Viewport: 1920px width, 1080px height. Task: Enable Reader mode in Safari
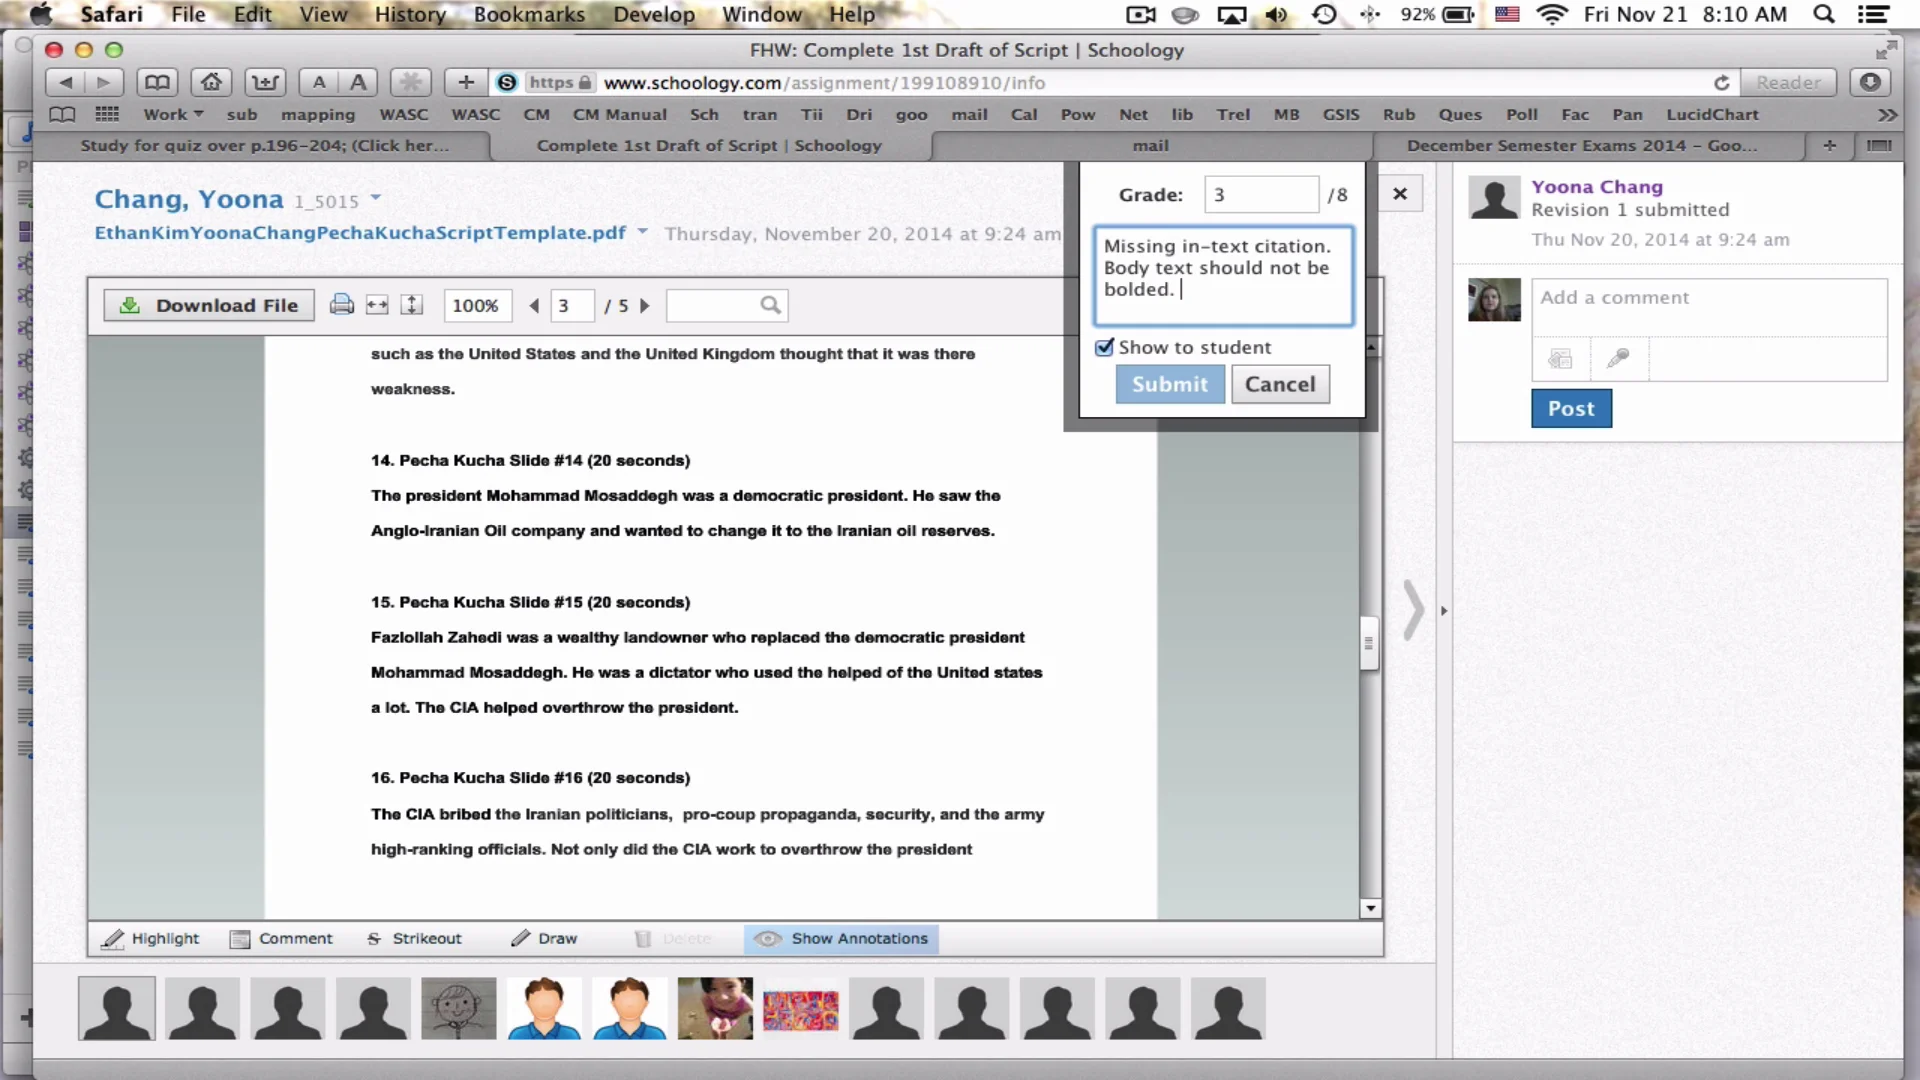(1788, 82)
